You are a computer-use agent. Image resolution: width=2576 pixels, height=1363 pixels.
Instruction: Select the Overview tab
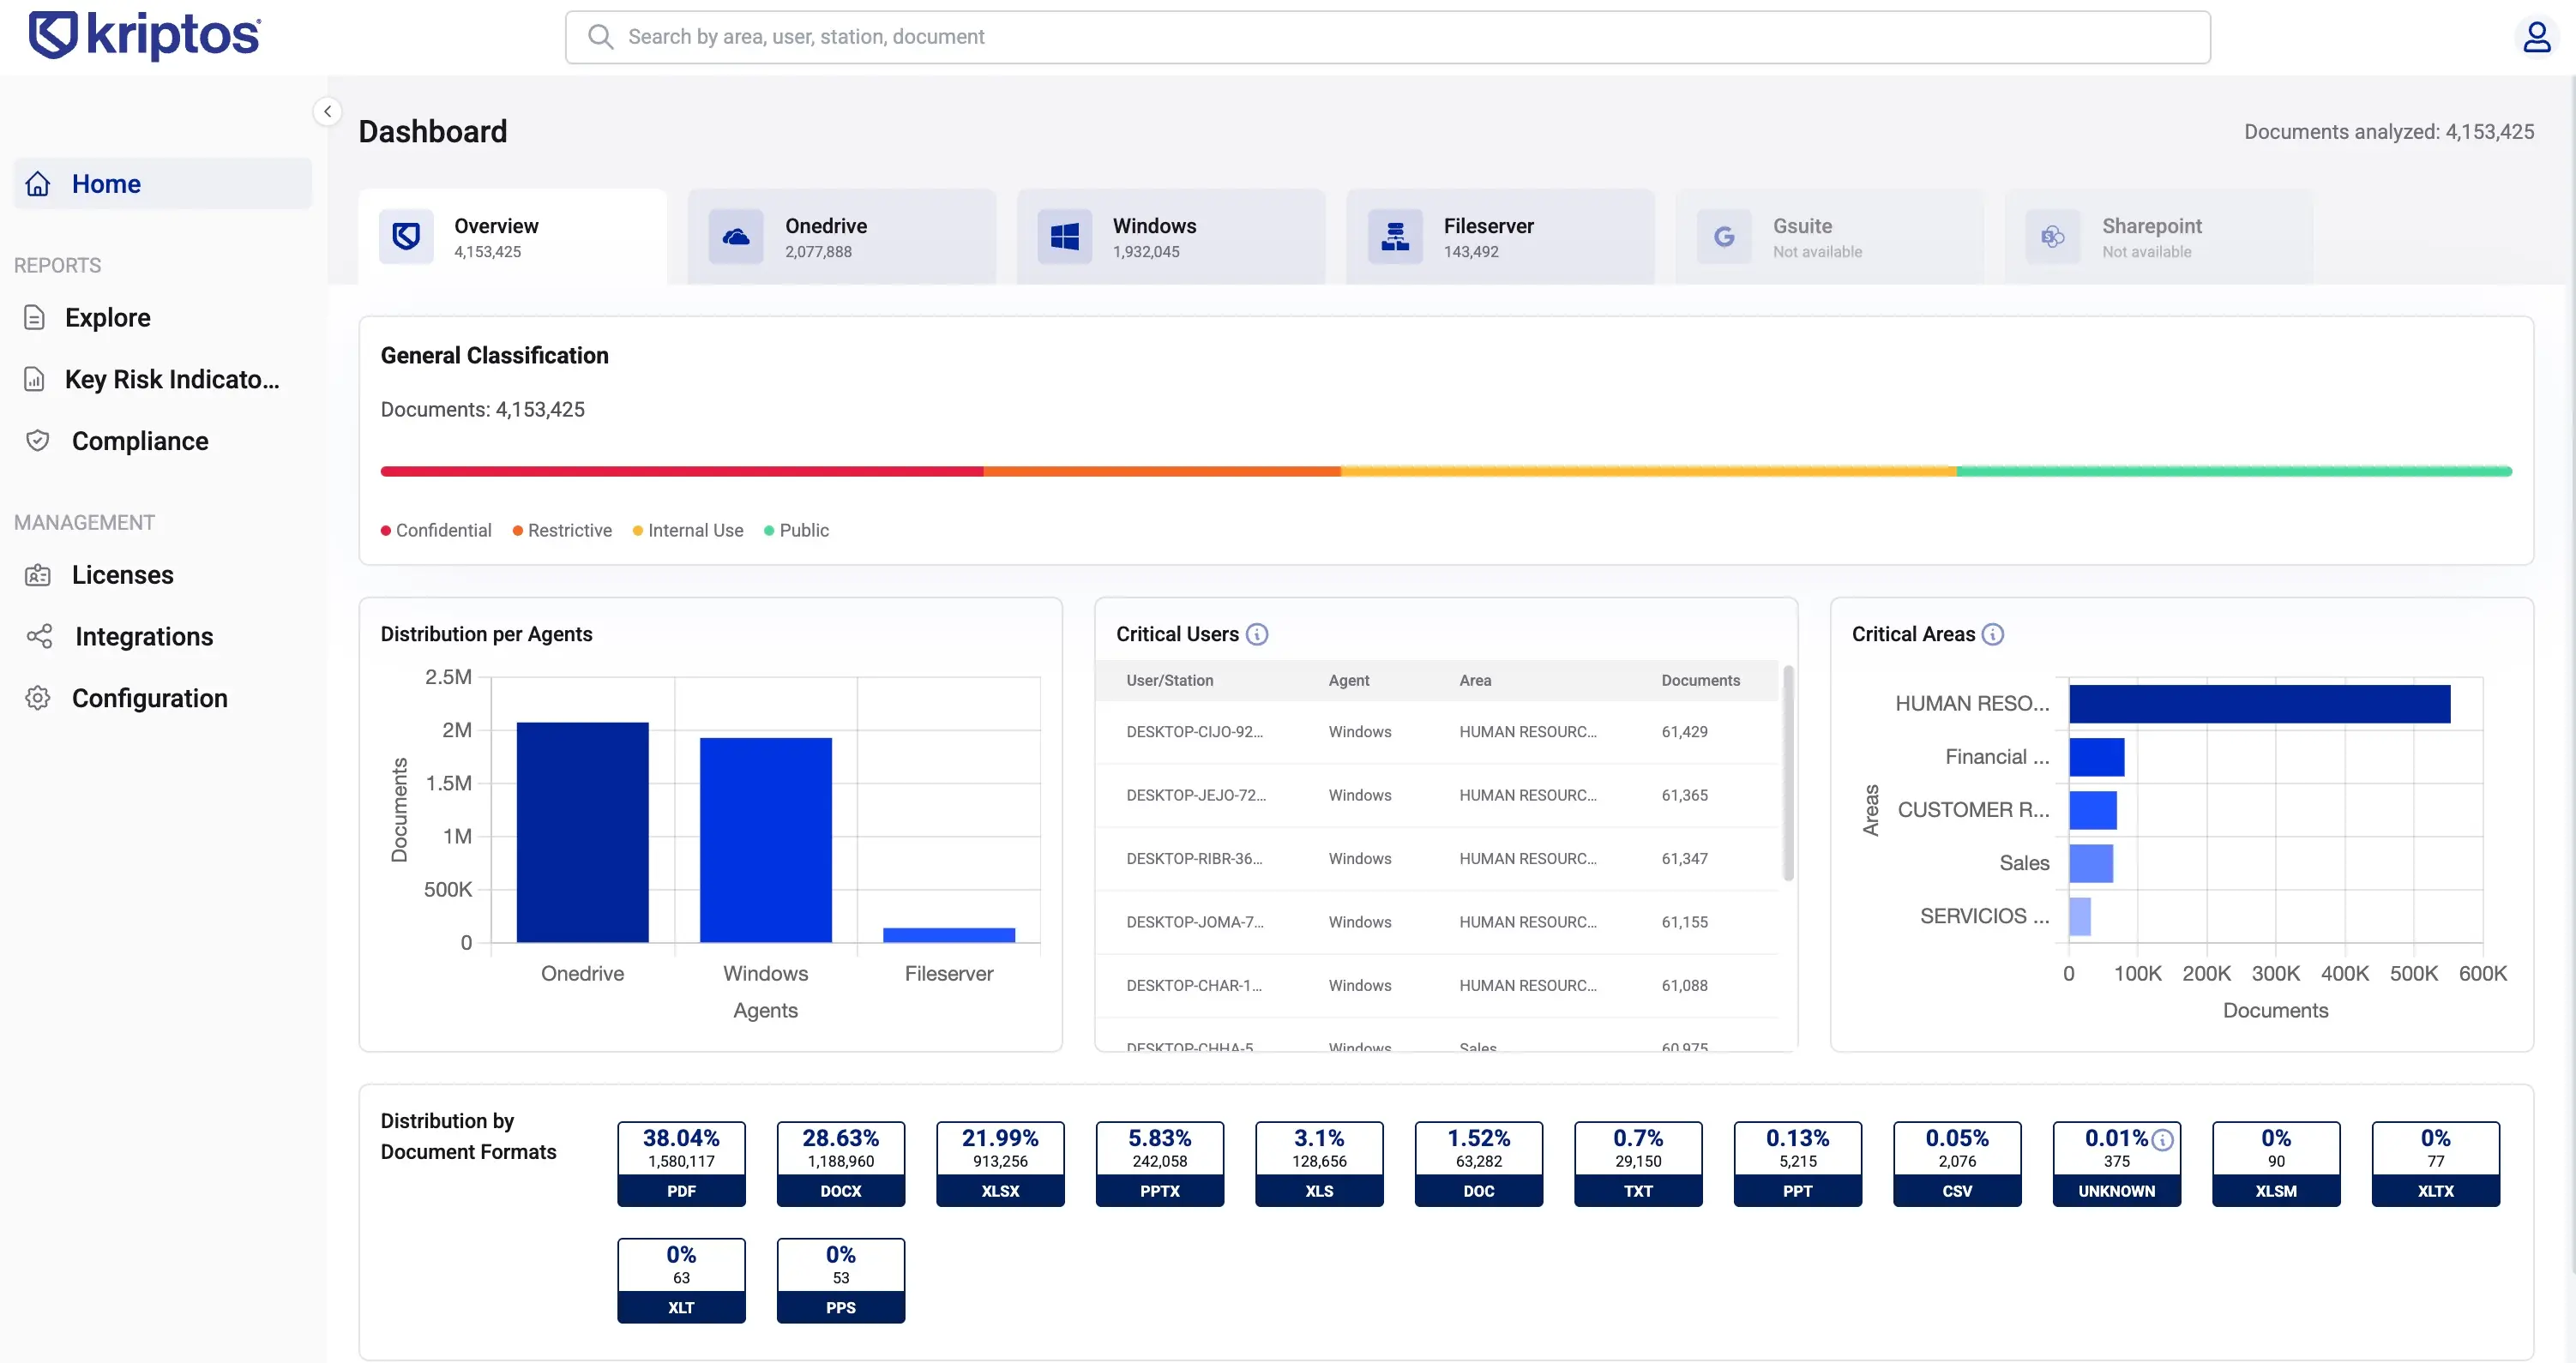coord(512,237)
